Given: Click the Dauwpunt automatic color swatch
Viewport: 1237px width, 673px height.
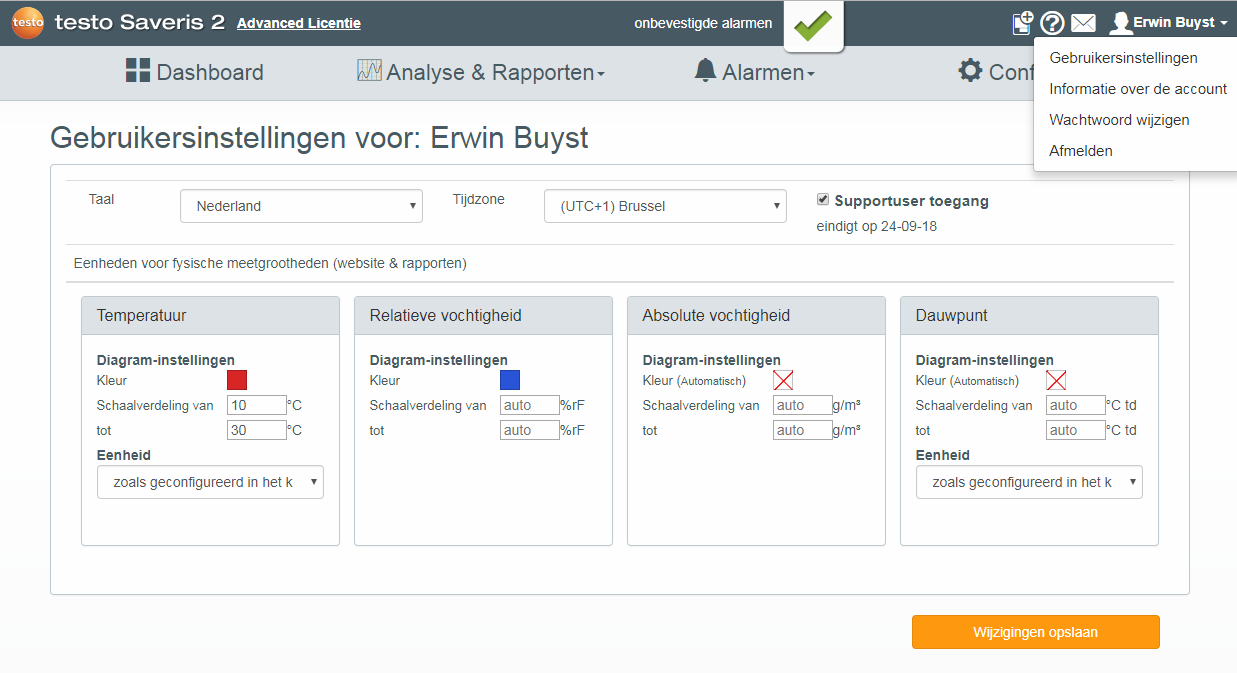Looking at the screenshot, I should pos(1056,380).
